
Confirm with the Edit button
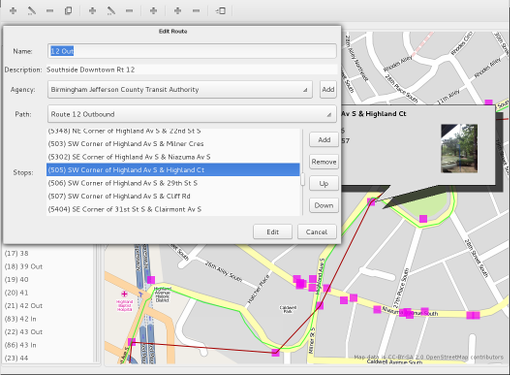click(273, 232)
